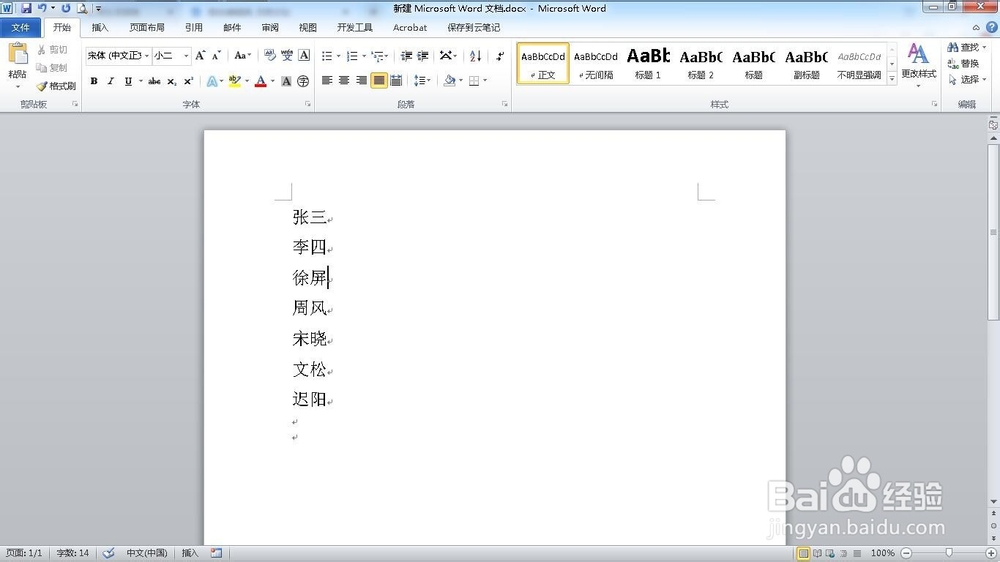Open the Font dialog launcher
This screenshot has width=1000, height=562.
point(307,104)
